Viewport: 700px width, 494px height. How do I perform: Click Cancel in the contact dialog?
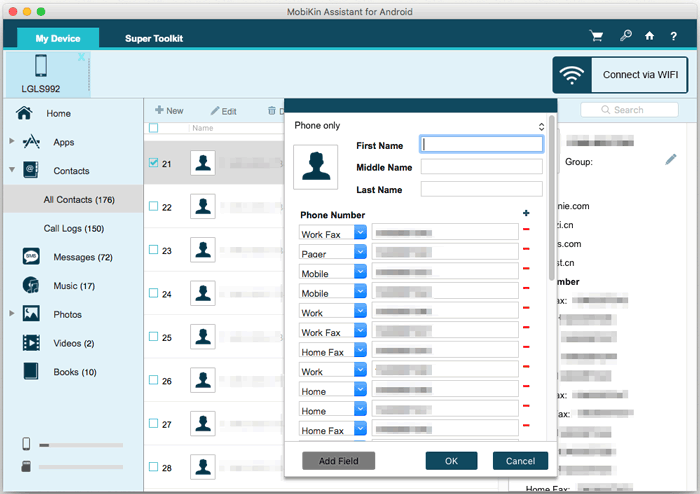pos(520,461)
